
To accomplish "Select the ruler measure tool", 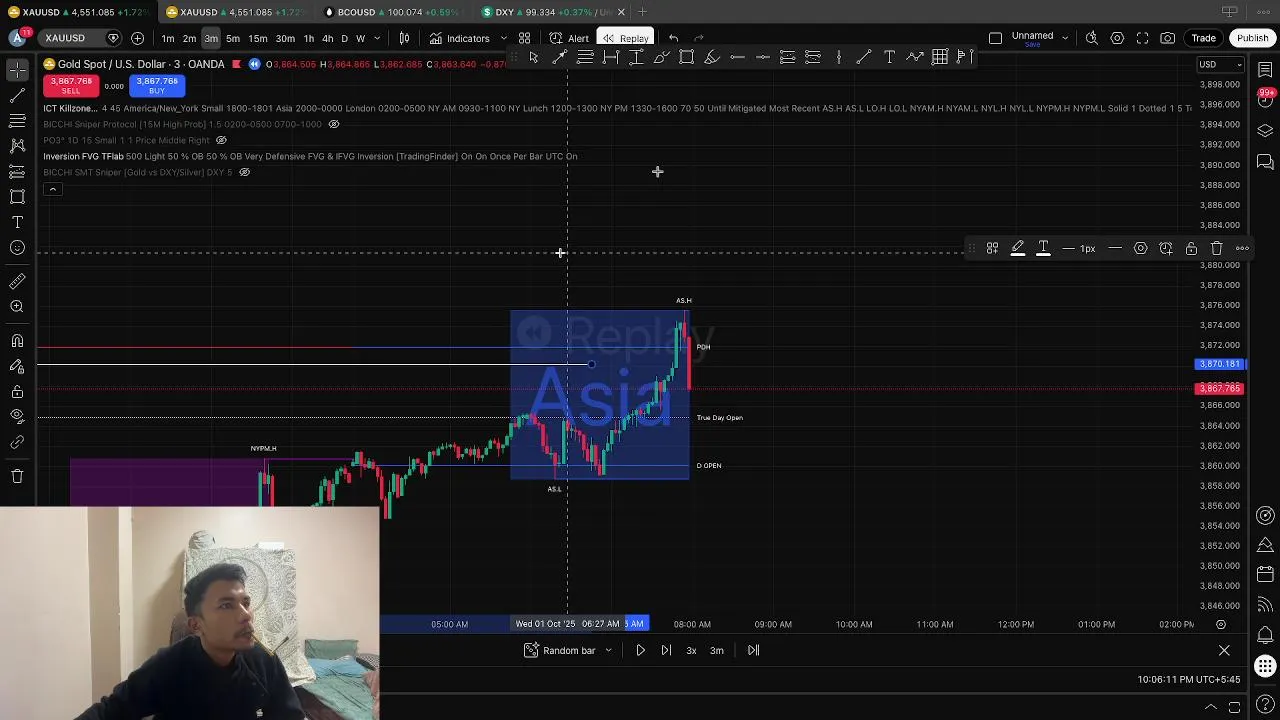I will click(17, 281).
